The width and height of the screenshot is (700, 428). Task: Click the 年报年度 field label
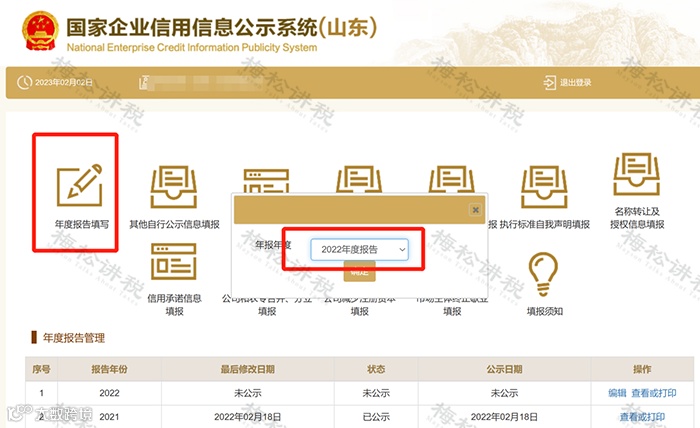tap(273, 245)
